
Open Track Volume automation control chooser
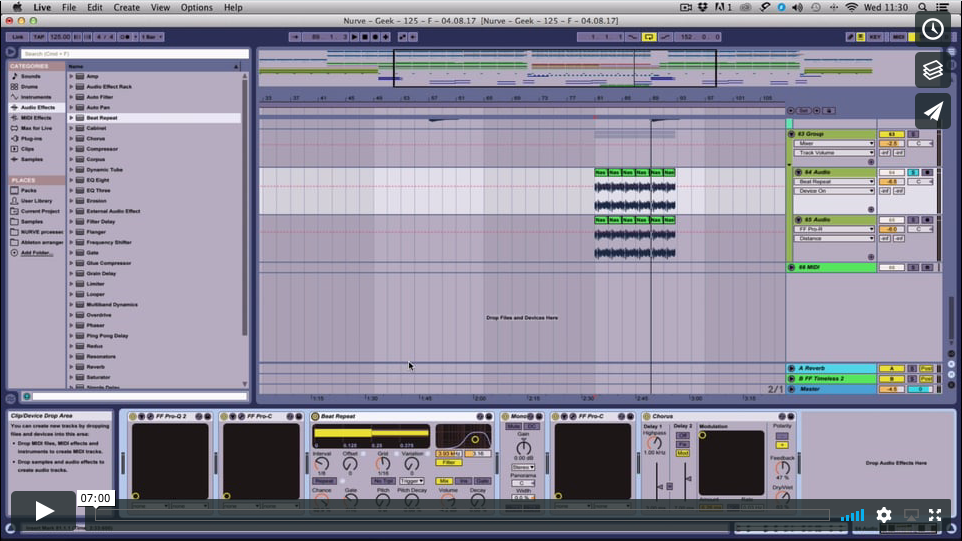pos(834,153)
